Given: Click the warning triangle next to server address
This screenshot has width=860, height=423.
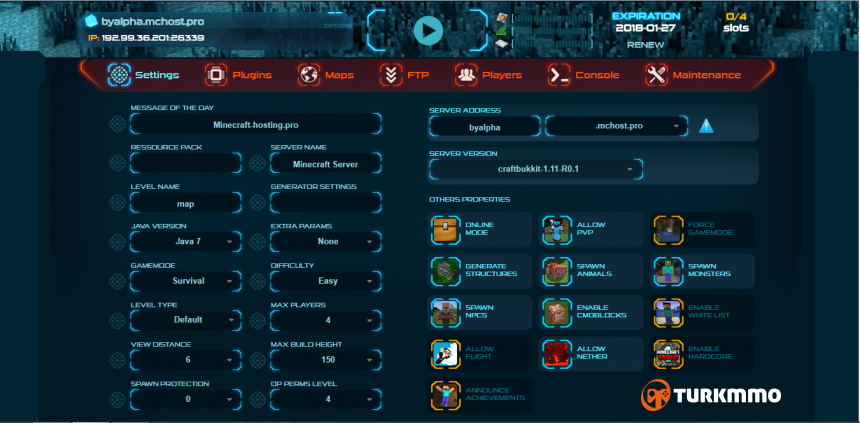Looking at the screenshot, I should [706, 126].
